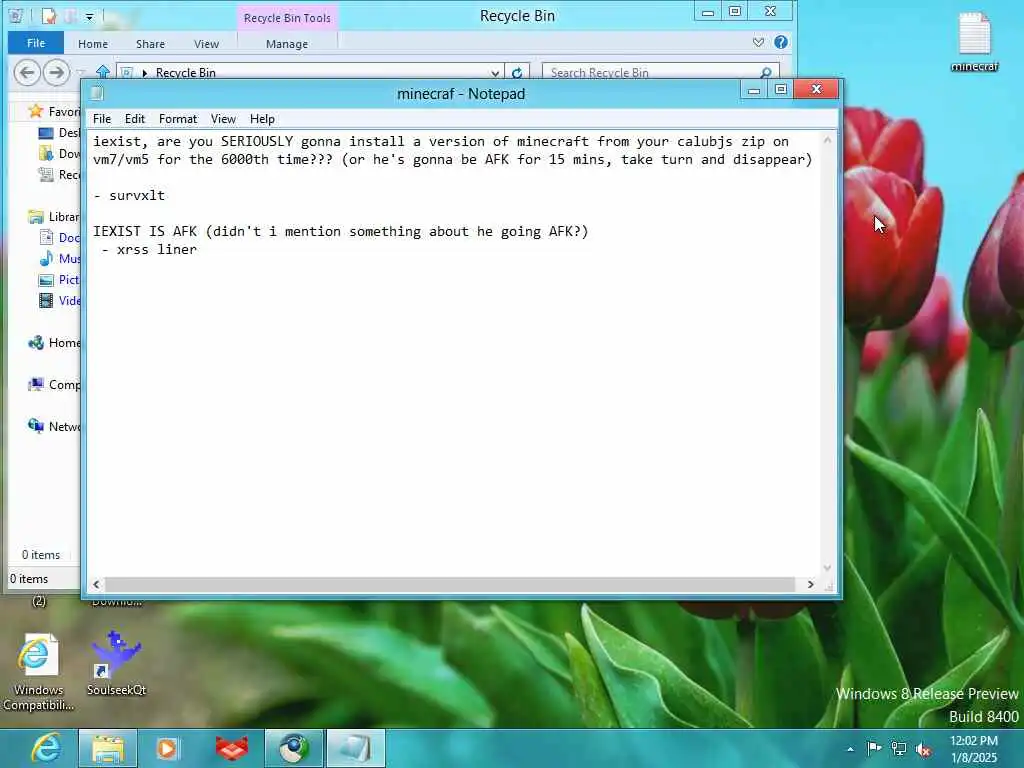1024x768 pixels.
Task: Click the line starting 'IEXIST IS AFK'
Action: click(340, 231)
